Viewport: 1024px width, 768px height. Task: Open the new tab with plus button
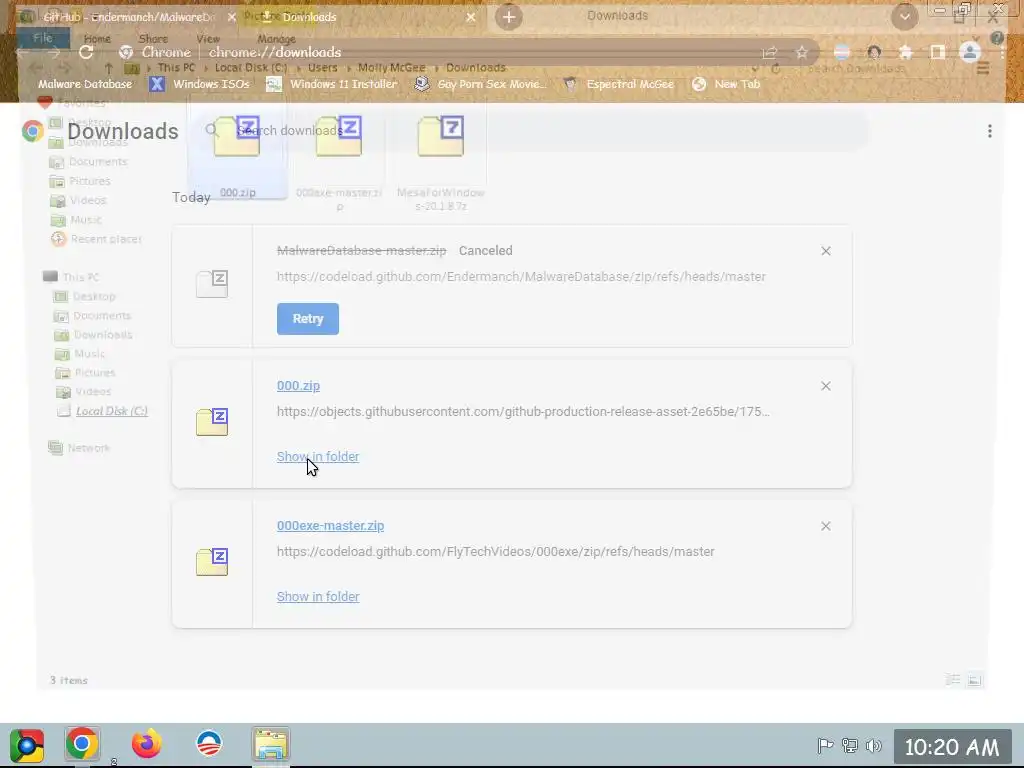coord(509,17)
